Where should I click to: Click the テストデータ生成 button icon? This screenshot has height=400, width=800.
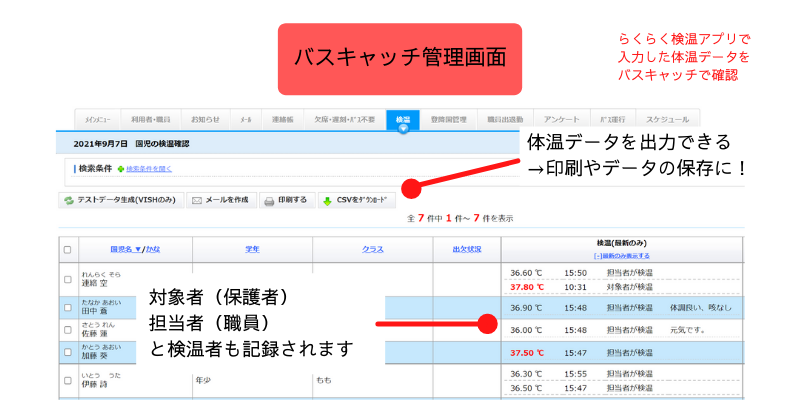point(69,200)
